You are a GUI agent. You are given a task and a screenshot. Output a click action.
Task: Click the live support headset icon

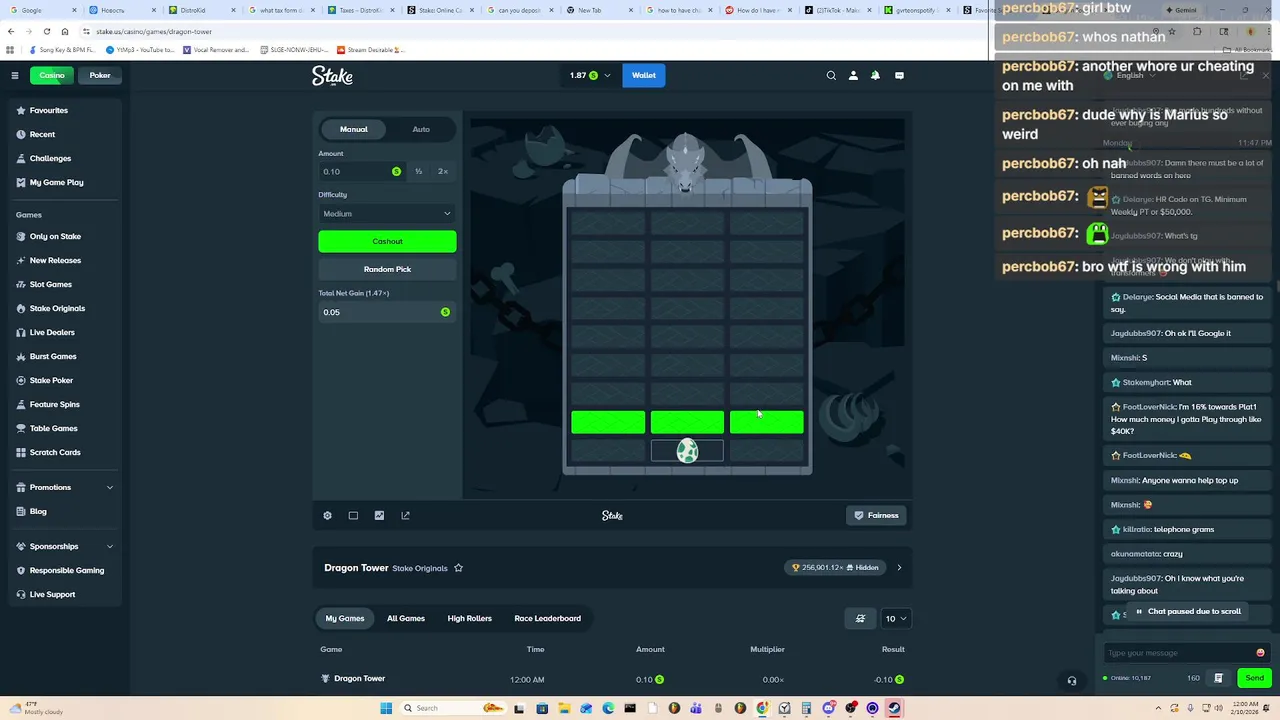coord(1072,681)
